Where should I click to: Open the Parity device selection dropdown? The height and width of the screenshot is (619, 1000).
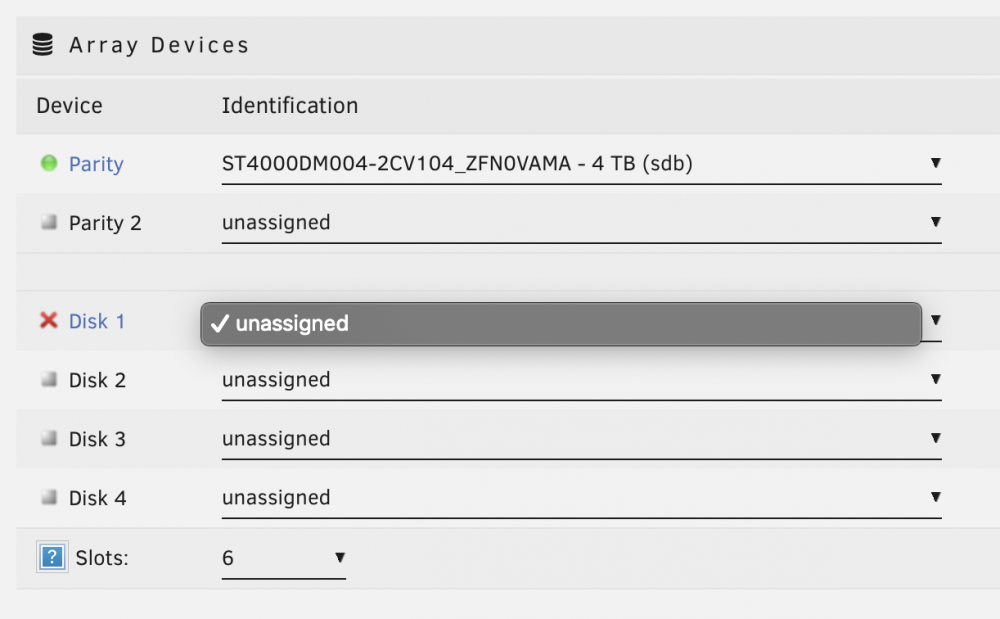pyautogui.click(x=582, y=164)
